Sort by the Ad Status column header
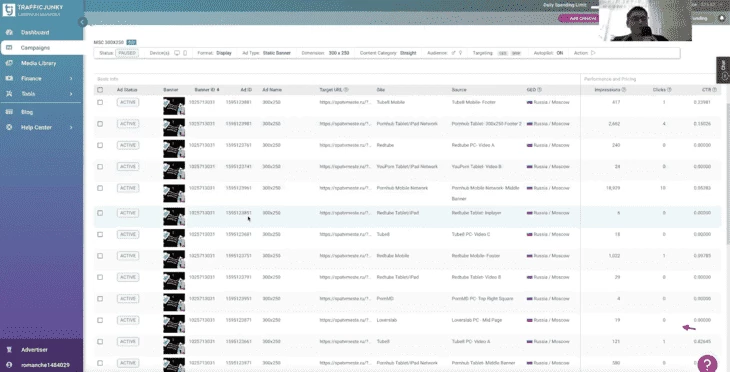This screenshot has height=372, width=730. click(127, 90)
